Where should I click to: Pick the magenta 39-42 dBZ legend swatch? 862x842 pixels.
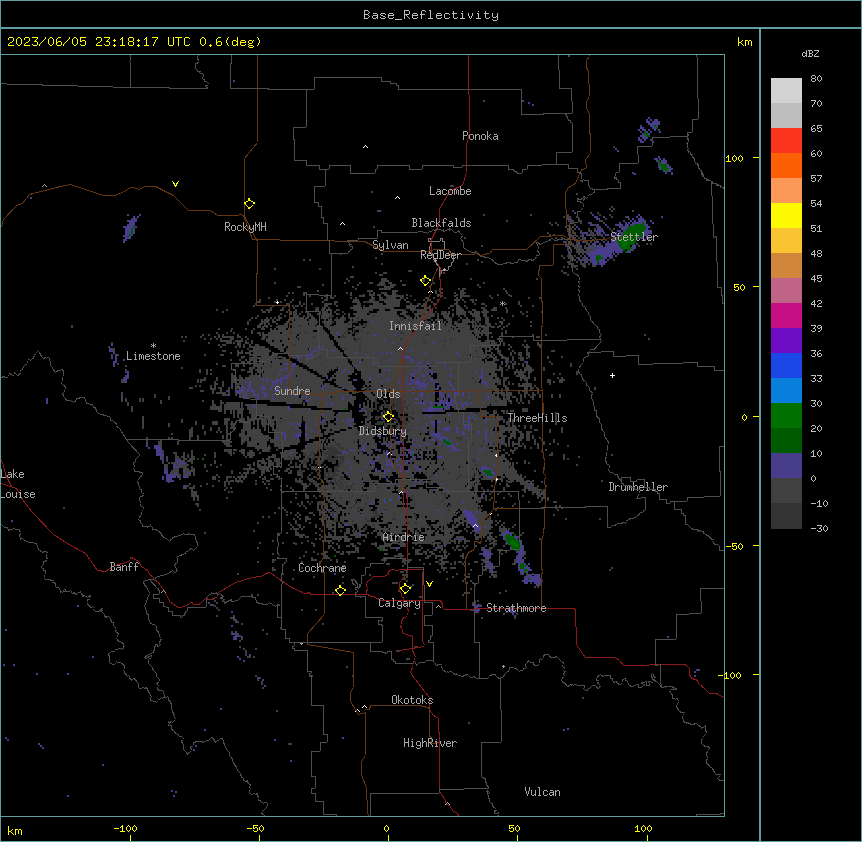click(786, 315)
